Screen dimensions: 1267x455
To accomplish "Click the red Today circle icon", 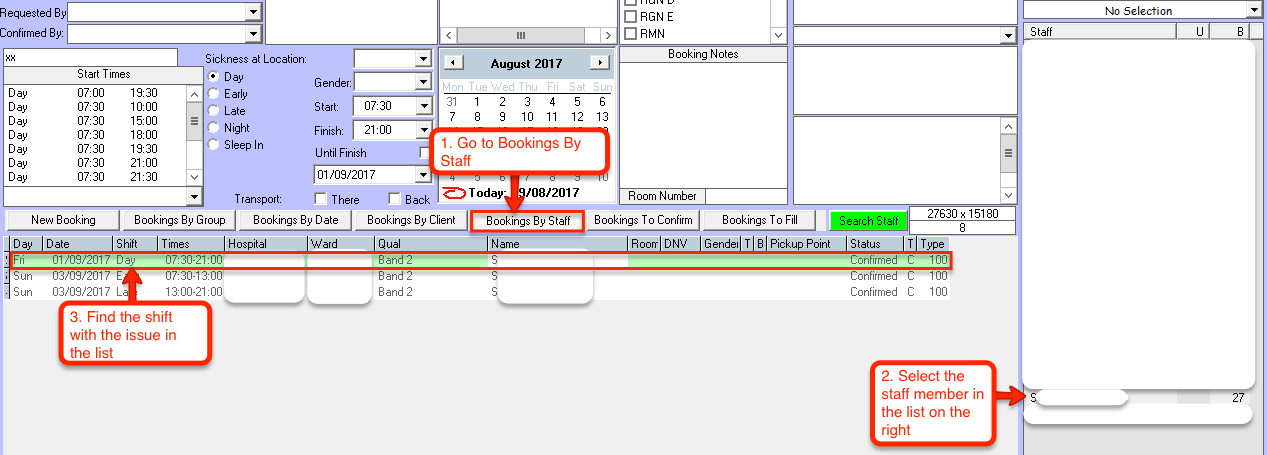I will click(x=453, y=193).
